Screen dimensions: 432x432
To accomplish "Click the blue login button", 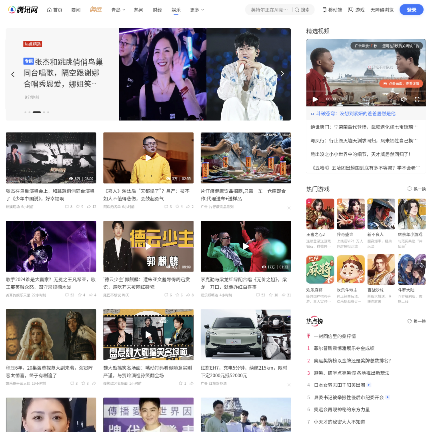I will [x=412, y=10].
